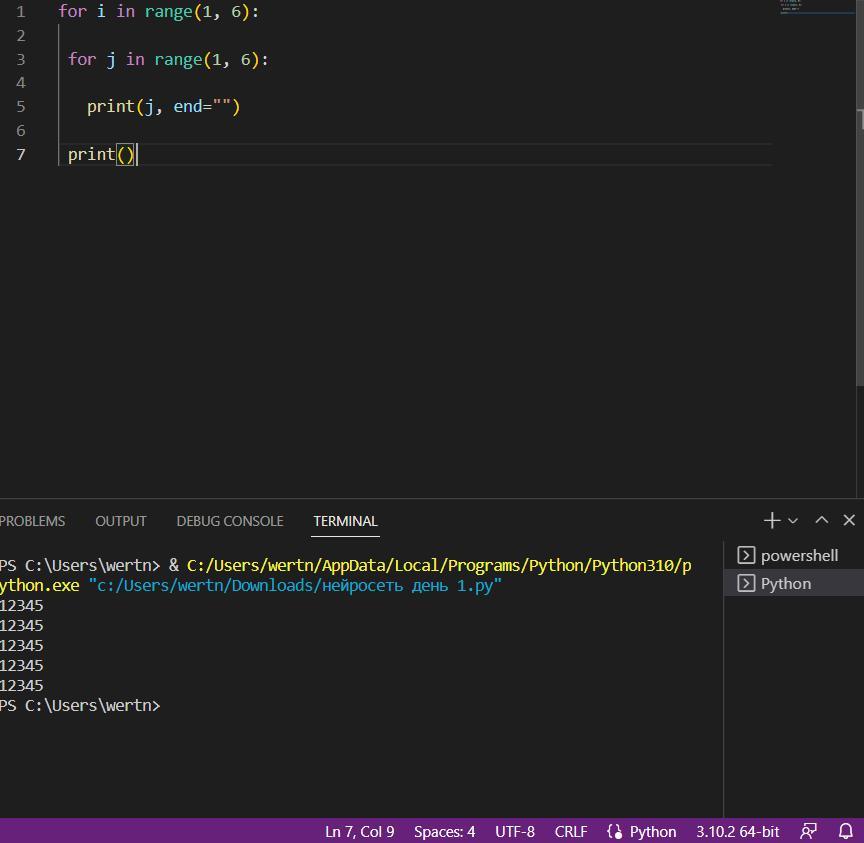Close the terminal panel
This screenshot has height=843, width=864.
[849, 520]
